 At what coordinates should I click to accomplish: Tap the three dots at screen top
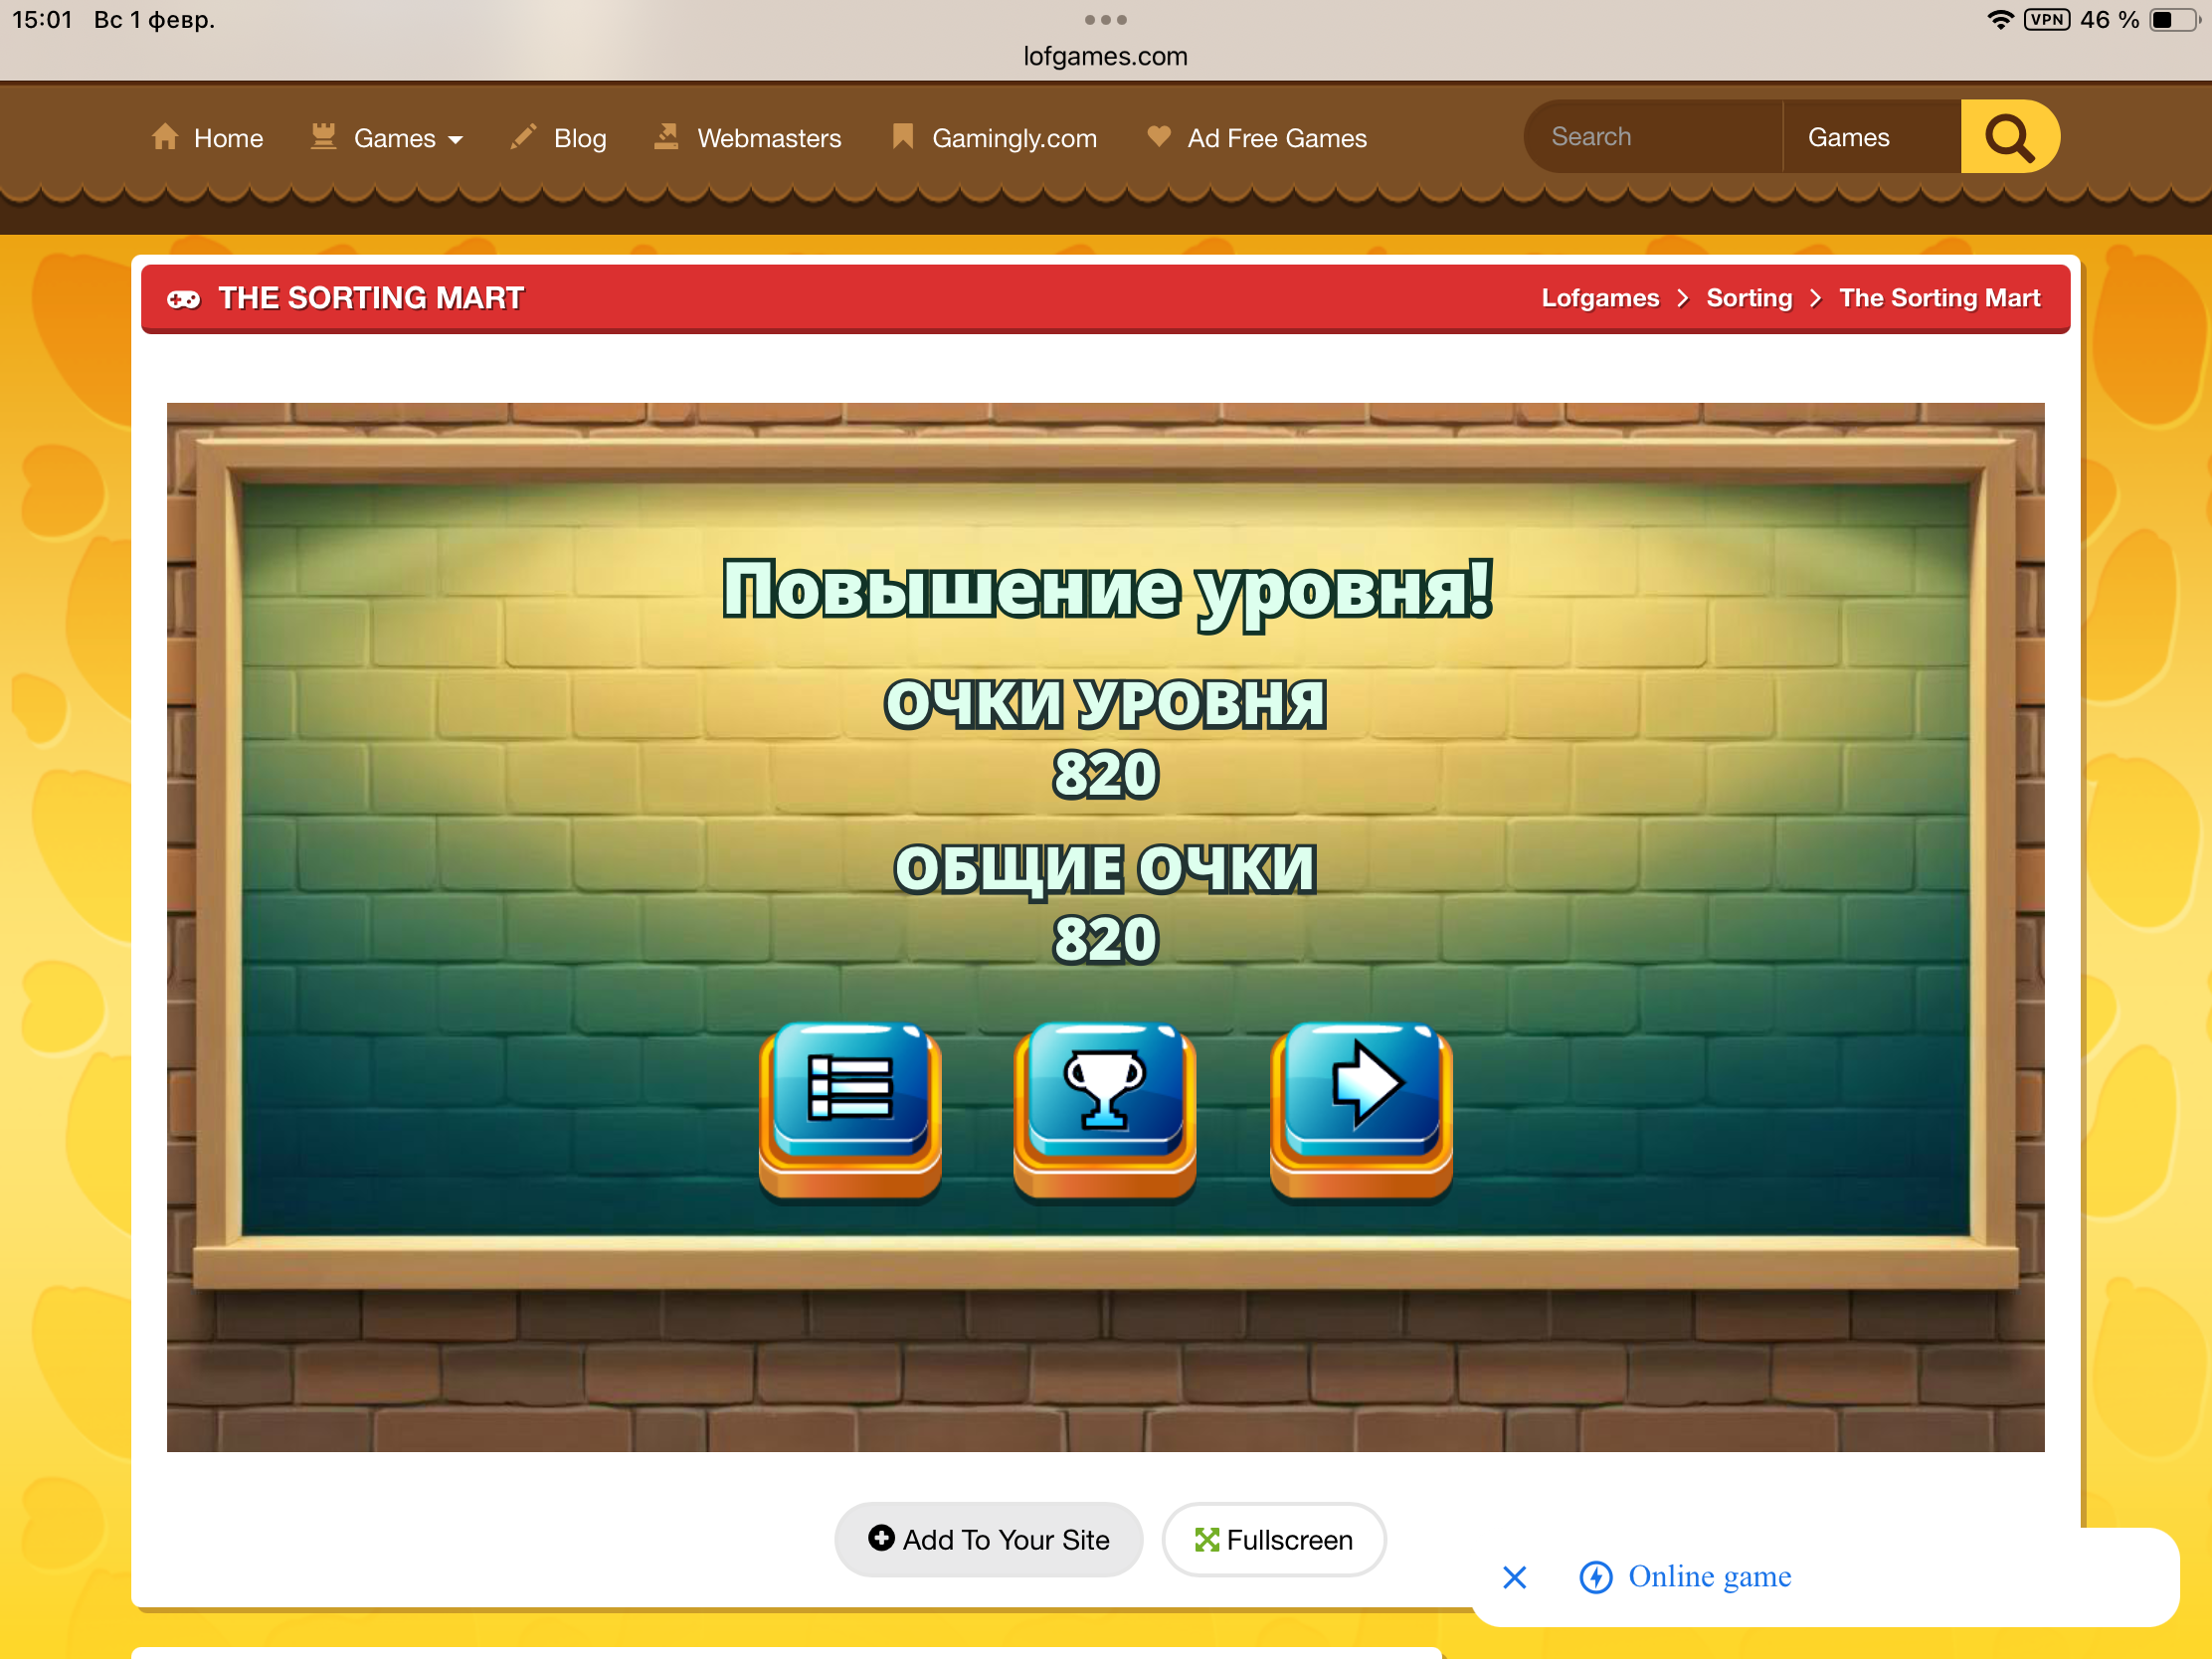tap(1105, 20)
